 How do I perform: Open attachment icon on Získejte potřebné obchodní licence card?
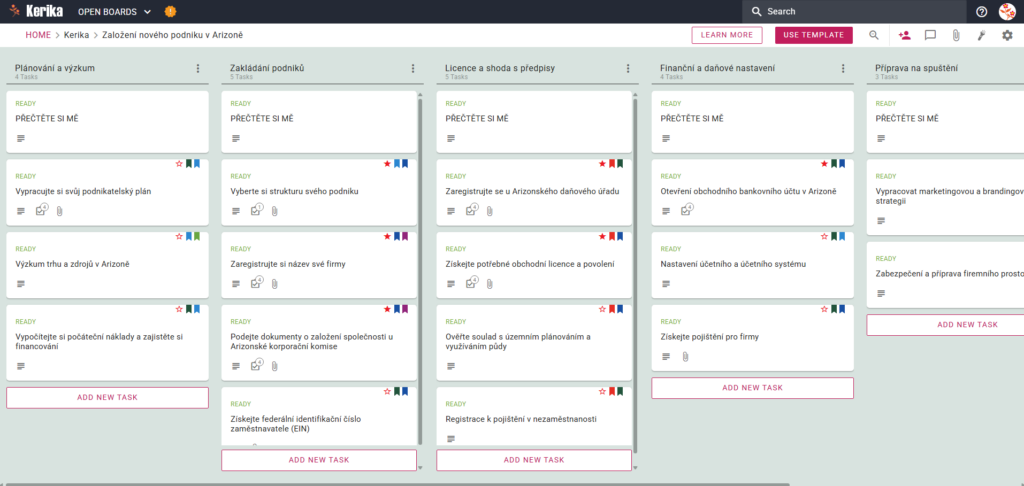click(x=489, y=284)
